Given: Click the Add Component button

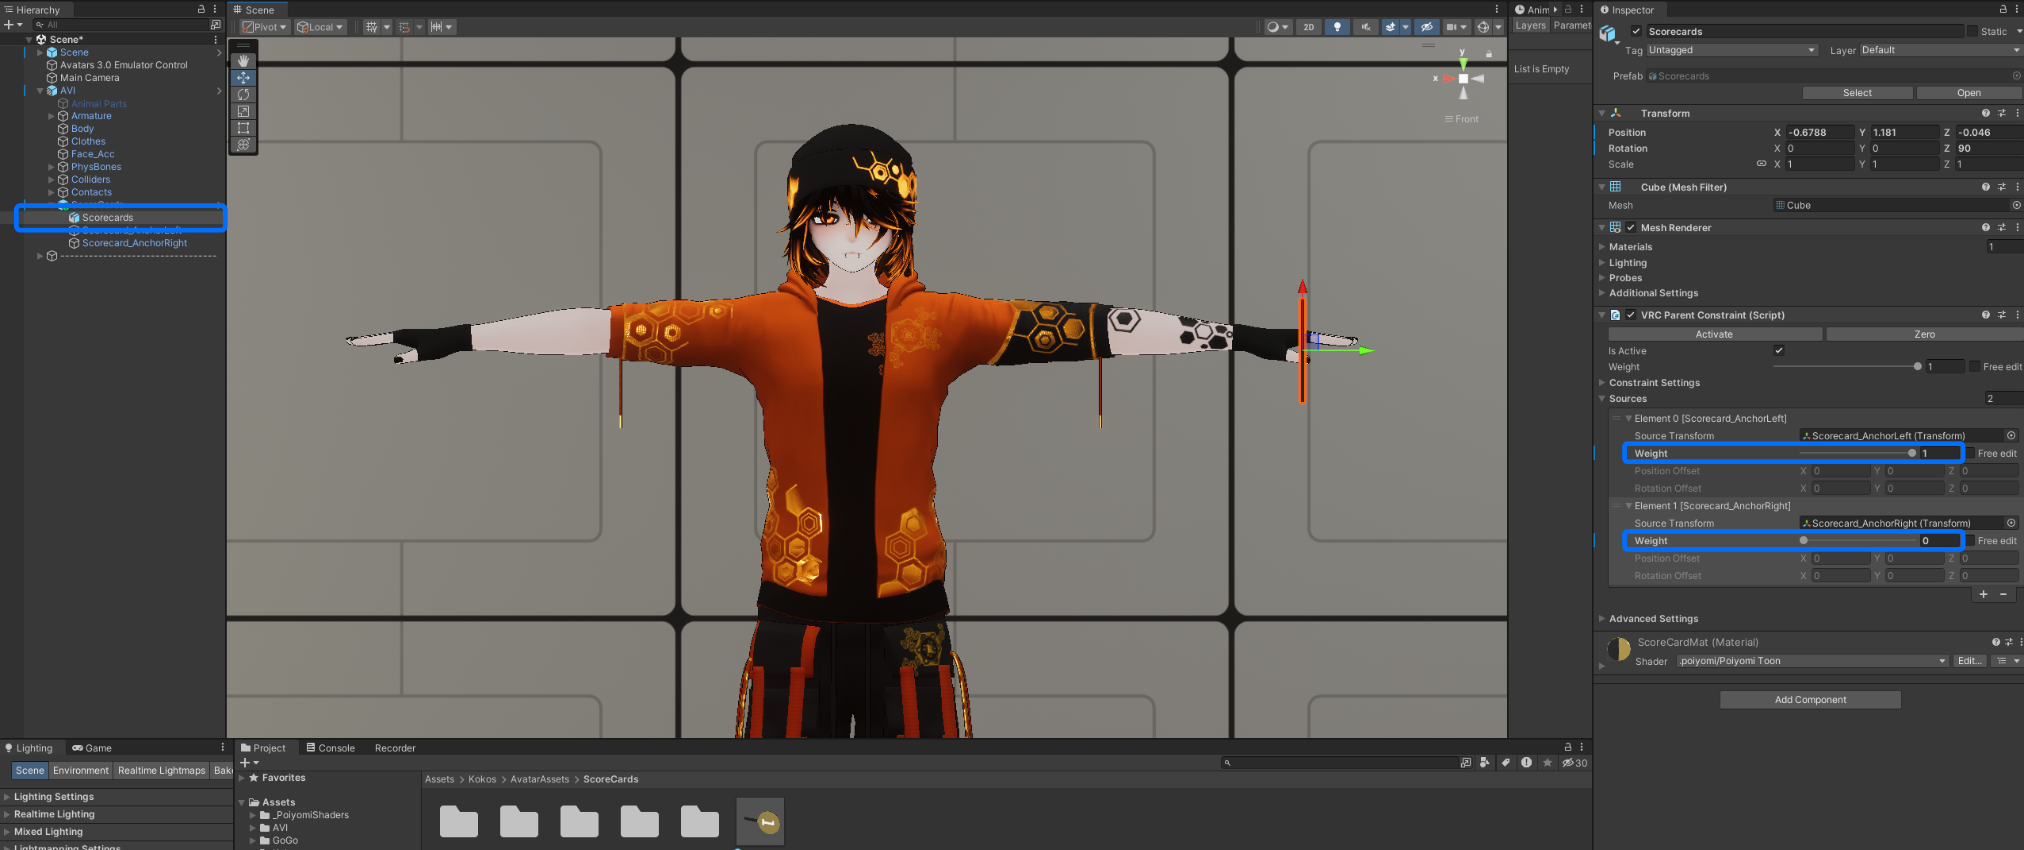Looking at the screenshot, I should 1810,700.
